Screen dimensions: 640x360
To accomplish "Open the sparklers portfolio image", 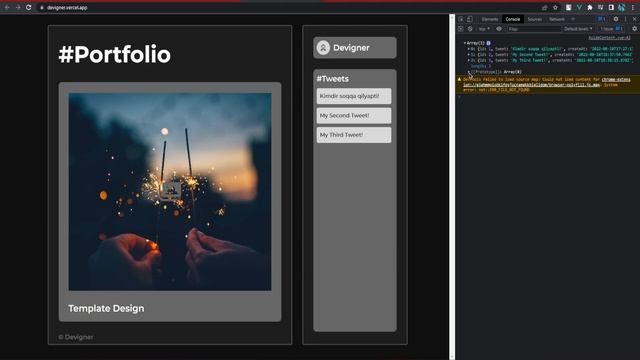I will click(170, 192).
